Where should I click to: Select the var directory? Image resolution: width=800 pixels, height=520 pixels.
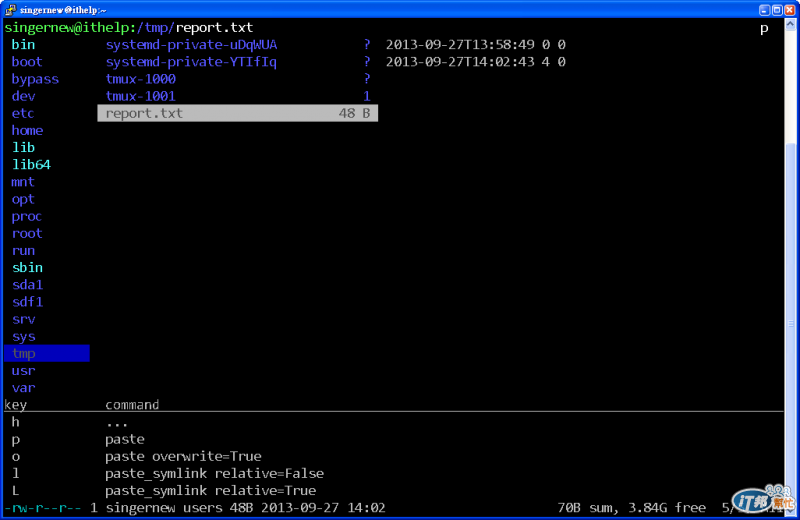(23, 388)
